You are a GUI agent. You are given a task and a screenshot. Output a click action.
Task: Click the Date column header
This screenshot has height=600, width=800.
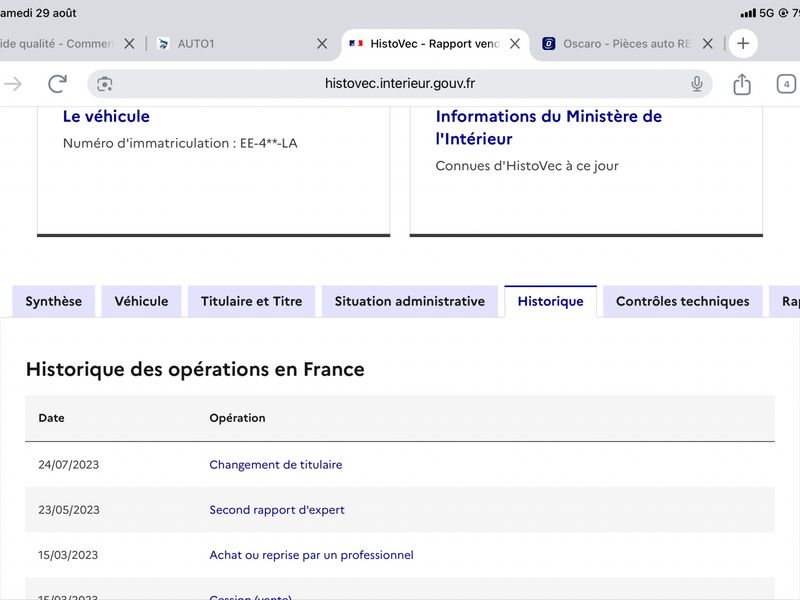tap(51, 418)
